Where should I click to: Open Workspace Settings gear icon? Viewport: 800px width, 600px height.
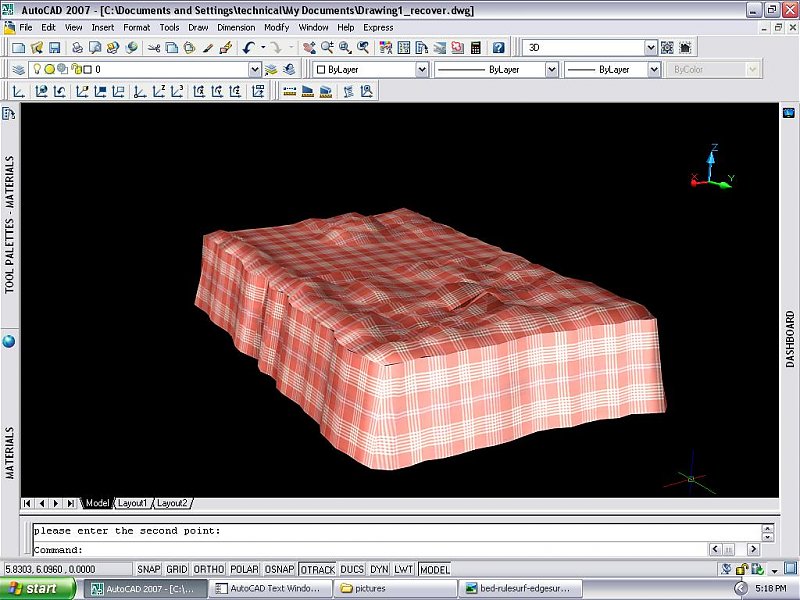[667, 47]
